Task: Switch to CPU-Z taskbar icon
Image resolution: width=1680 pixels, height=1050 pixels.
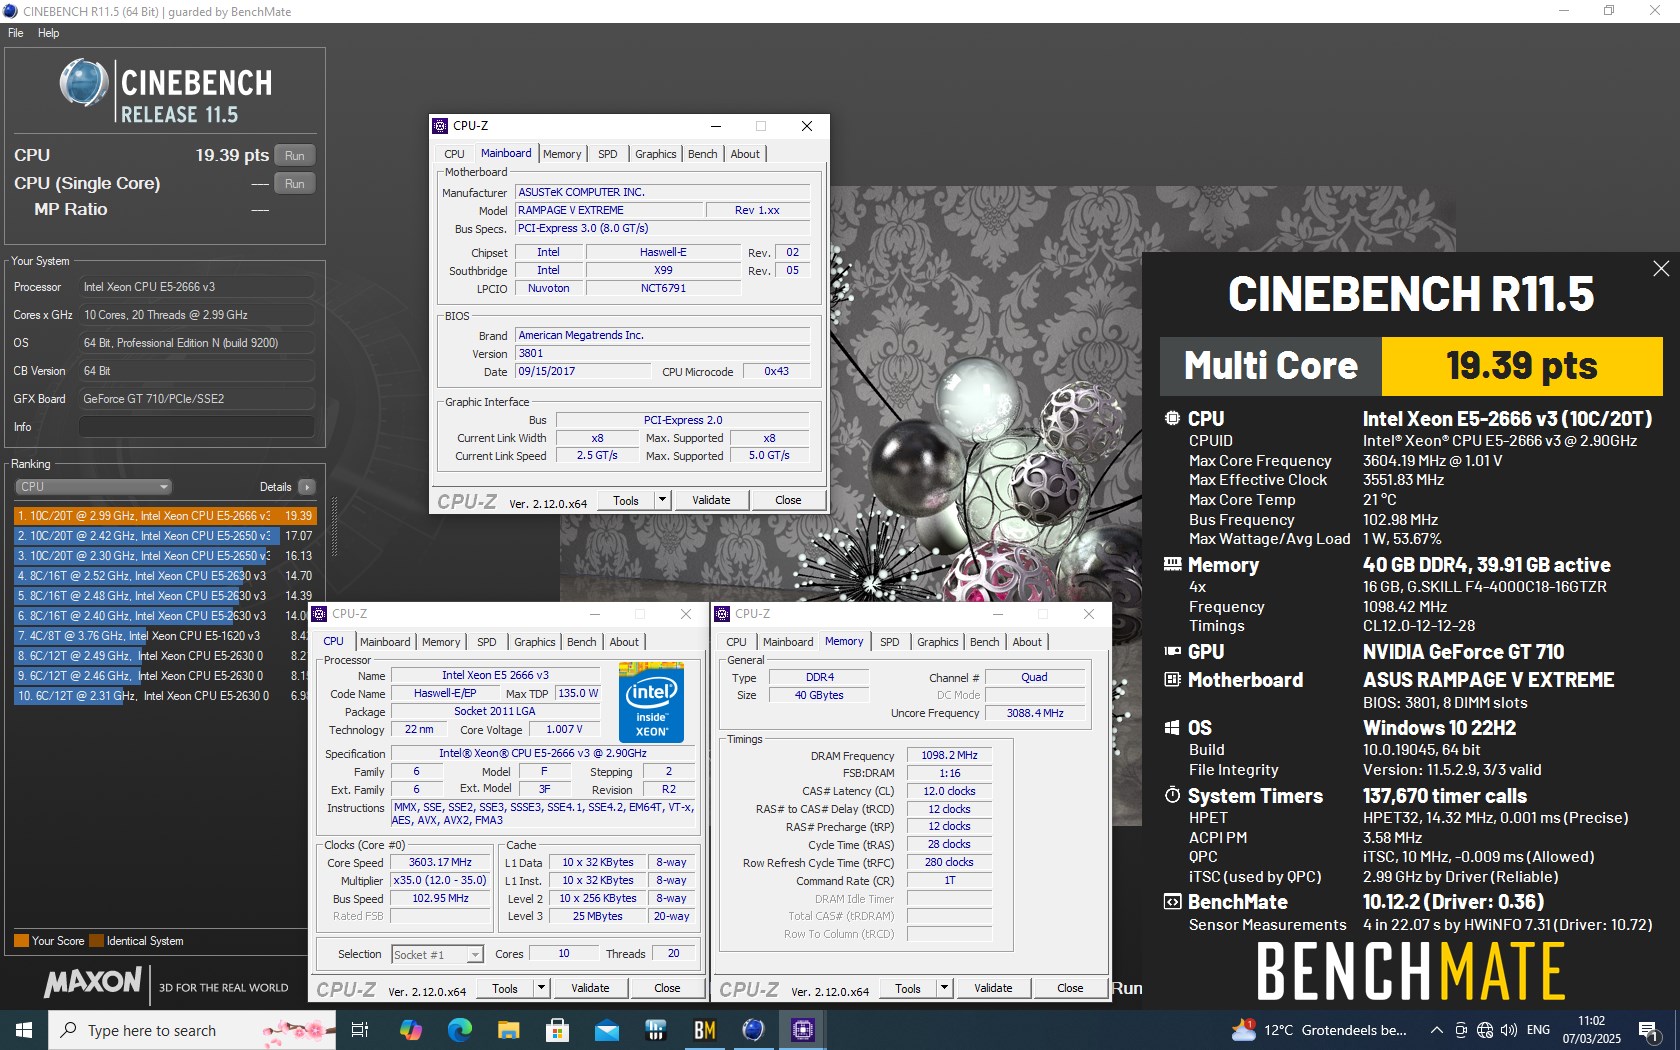Action: [803, 1030]
